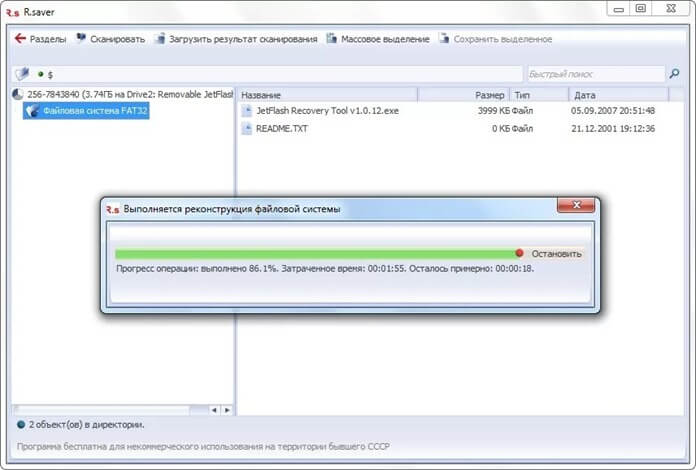Screen dimensions: 696x470
Task: Click tree scrollbar right arrow
Action: pos(227,410)
